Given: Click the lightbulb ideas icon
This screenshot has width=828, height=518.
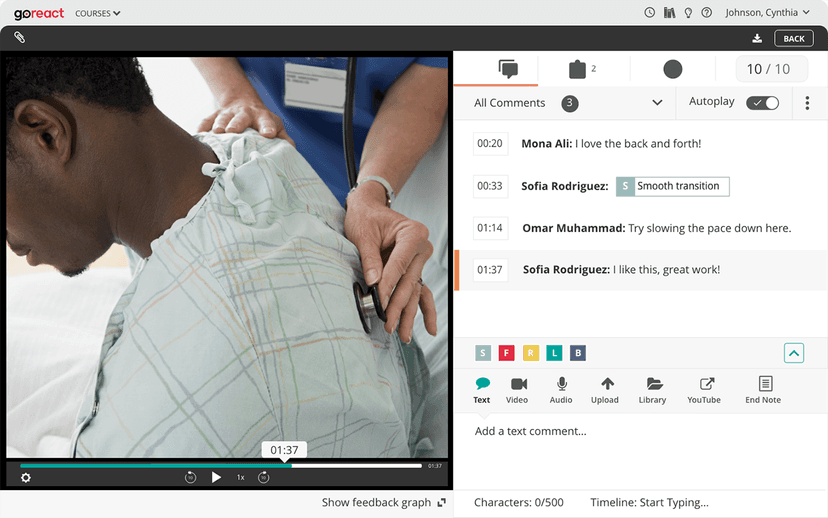Looking at the screenshot, I should click(x=688, y=13).
